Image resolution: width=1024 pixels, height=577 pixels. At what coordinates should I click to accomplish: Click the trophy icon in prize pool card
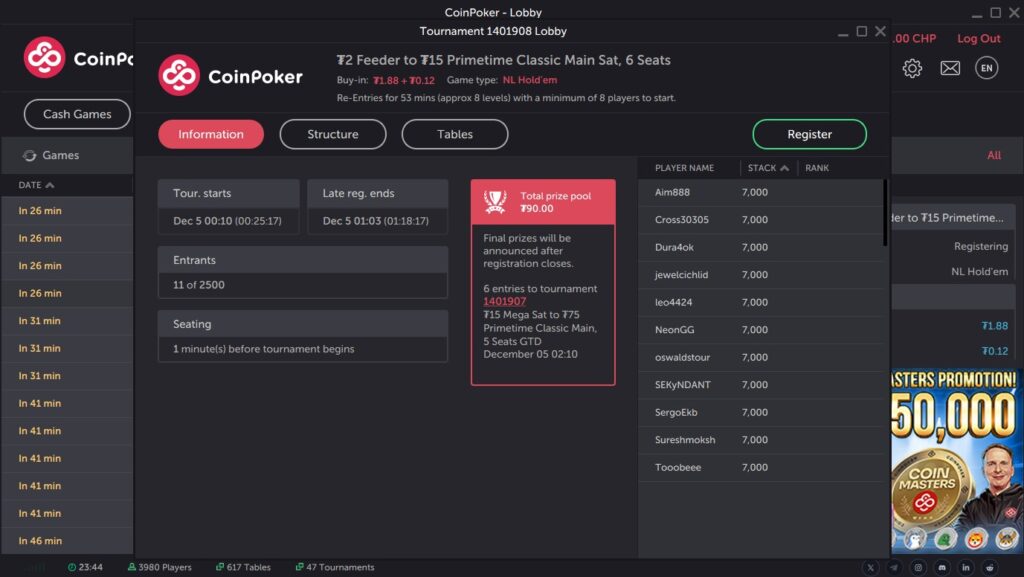tap(495, 202)
